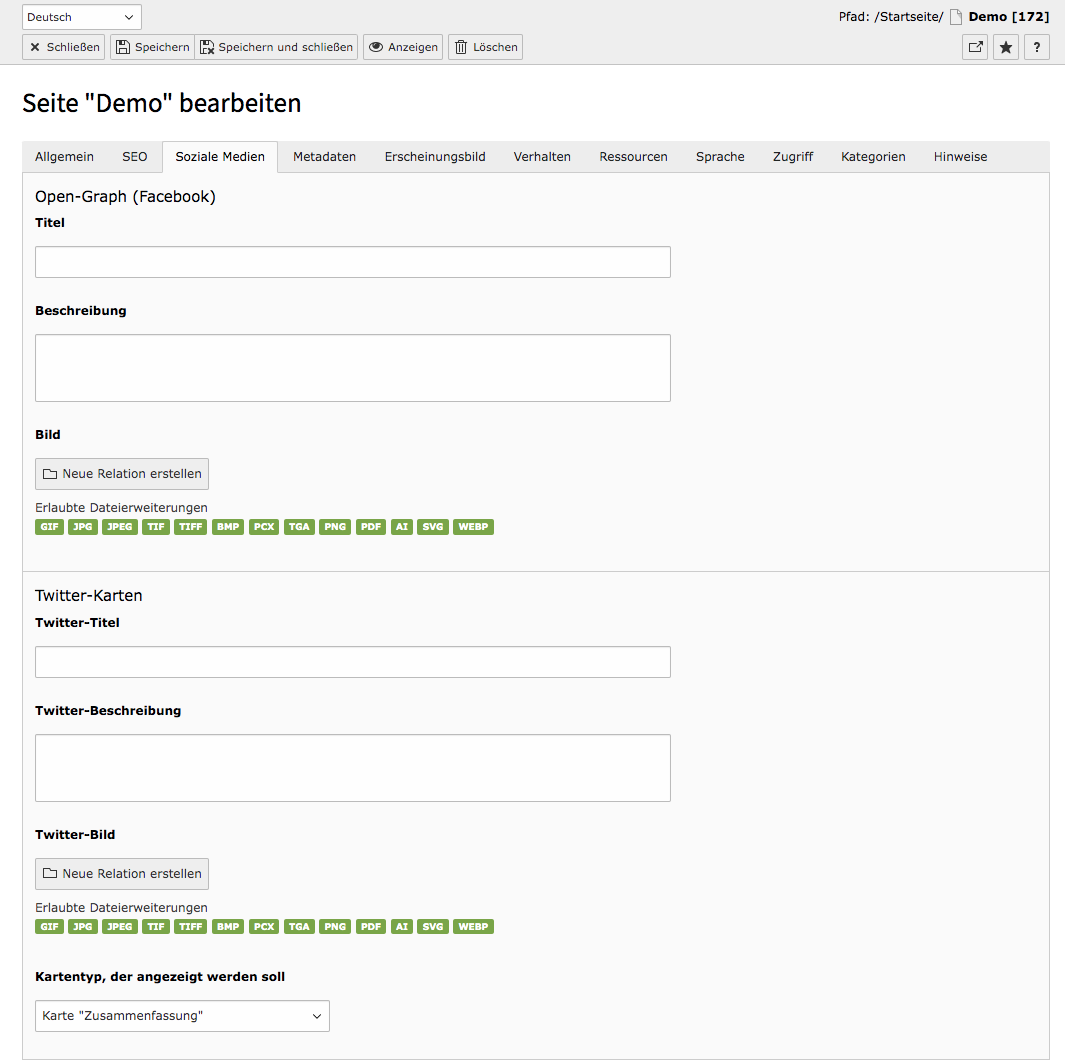
Task: Click the save-and-close icon on Speichern und schließen
Action: pos(209,46)
